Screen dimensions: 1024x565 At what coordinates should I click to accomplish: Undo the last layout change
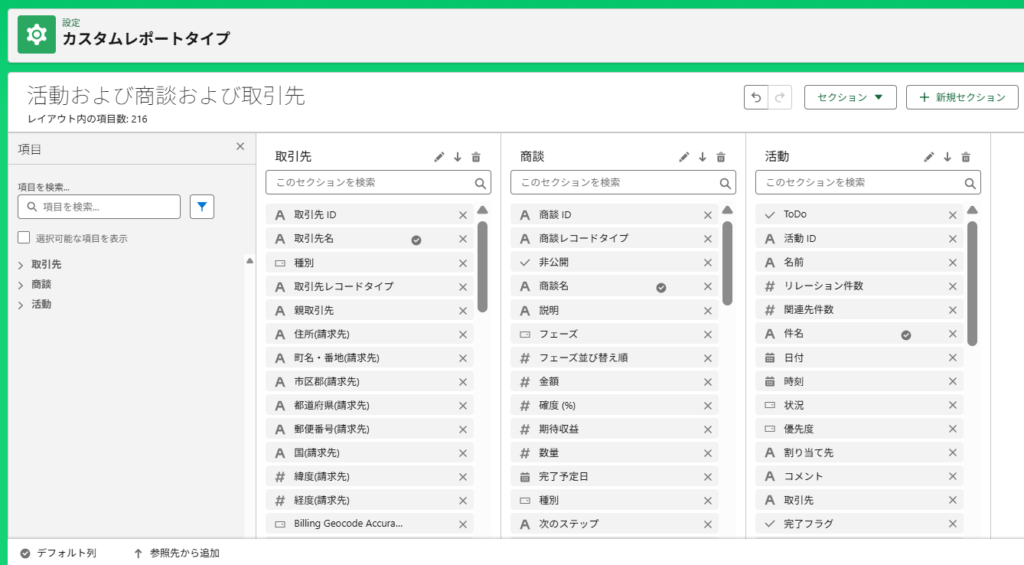click(x=756, y=97)
